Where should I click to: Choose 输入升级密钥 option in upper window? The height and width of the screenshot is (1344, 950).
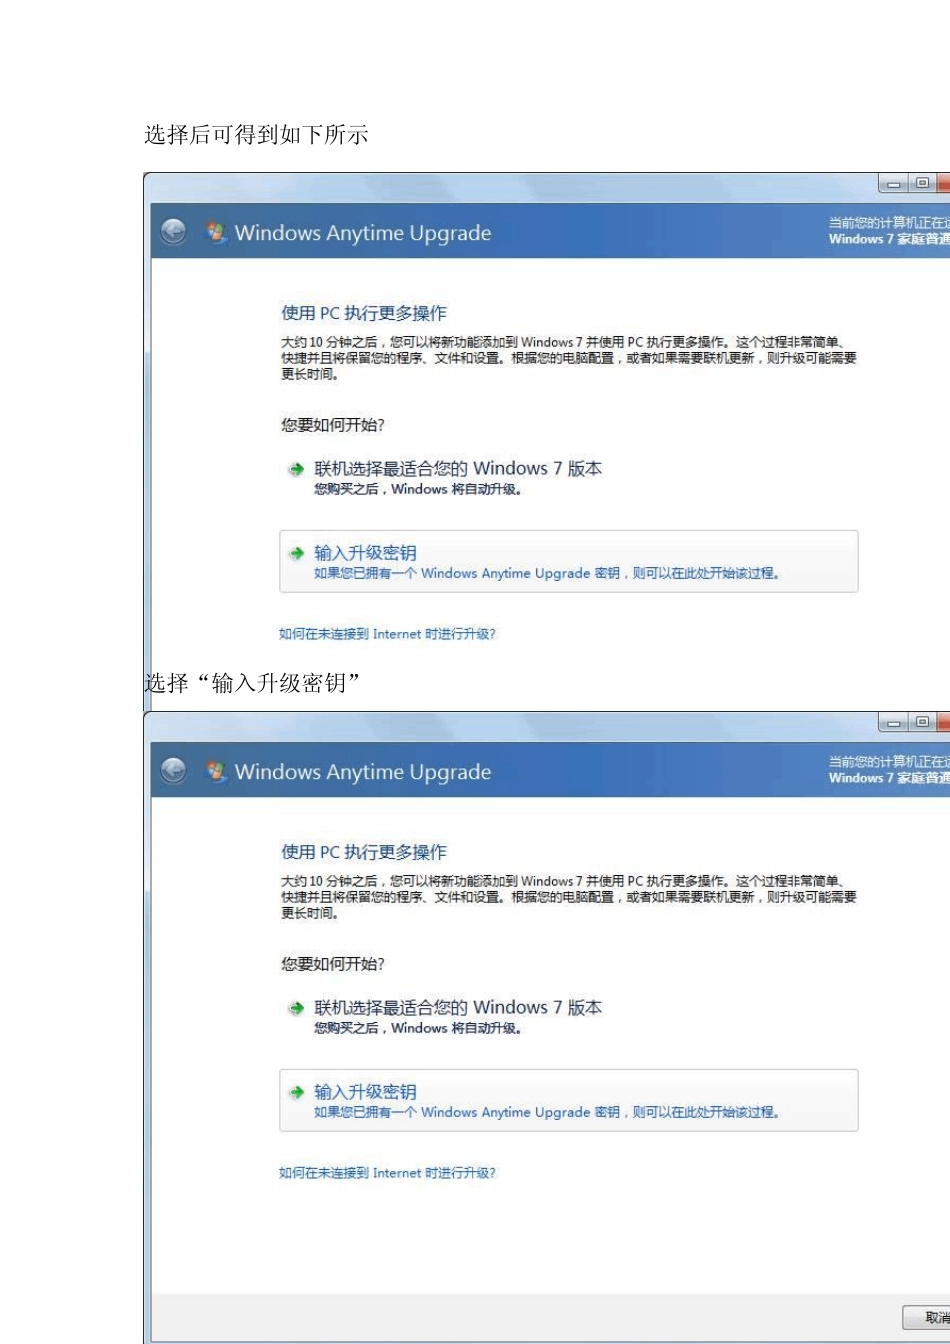click(x=568, y=561)
